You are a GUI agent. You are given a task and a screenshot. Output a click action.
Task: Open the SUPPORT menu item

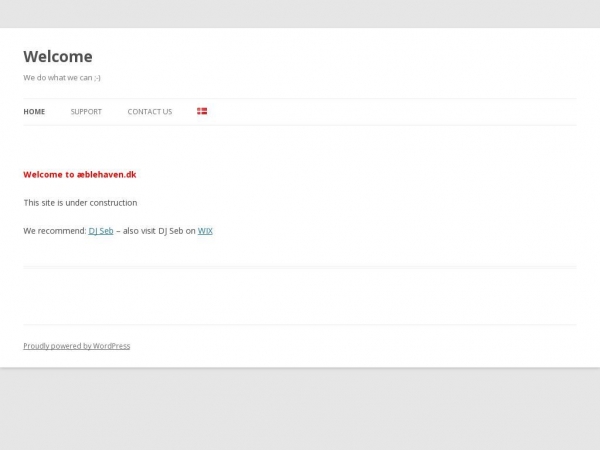[x=86, y=112]
